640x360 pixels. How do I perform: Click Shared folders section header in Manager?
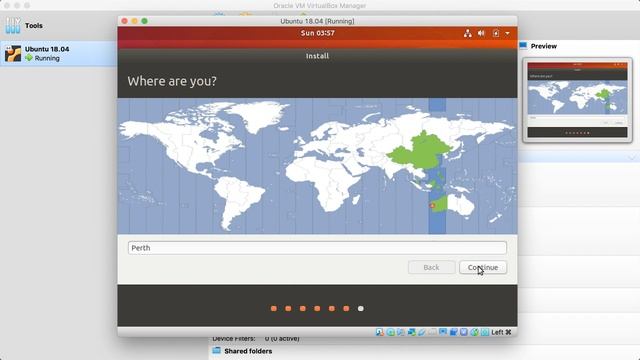pyautogui.click(x=248, y=351)
